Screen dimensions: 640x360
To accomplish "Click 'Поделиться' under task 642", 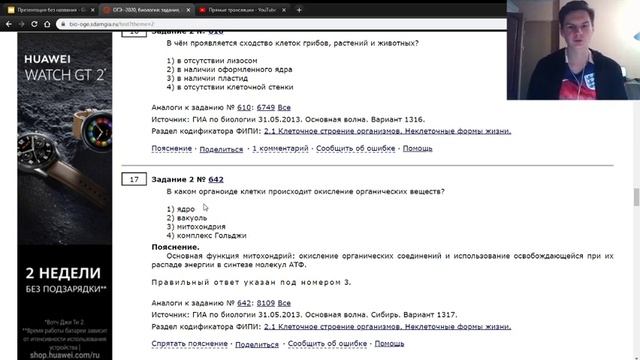I will coord(257,344).
